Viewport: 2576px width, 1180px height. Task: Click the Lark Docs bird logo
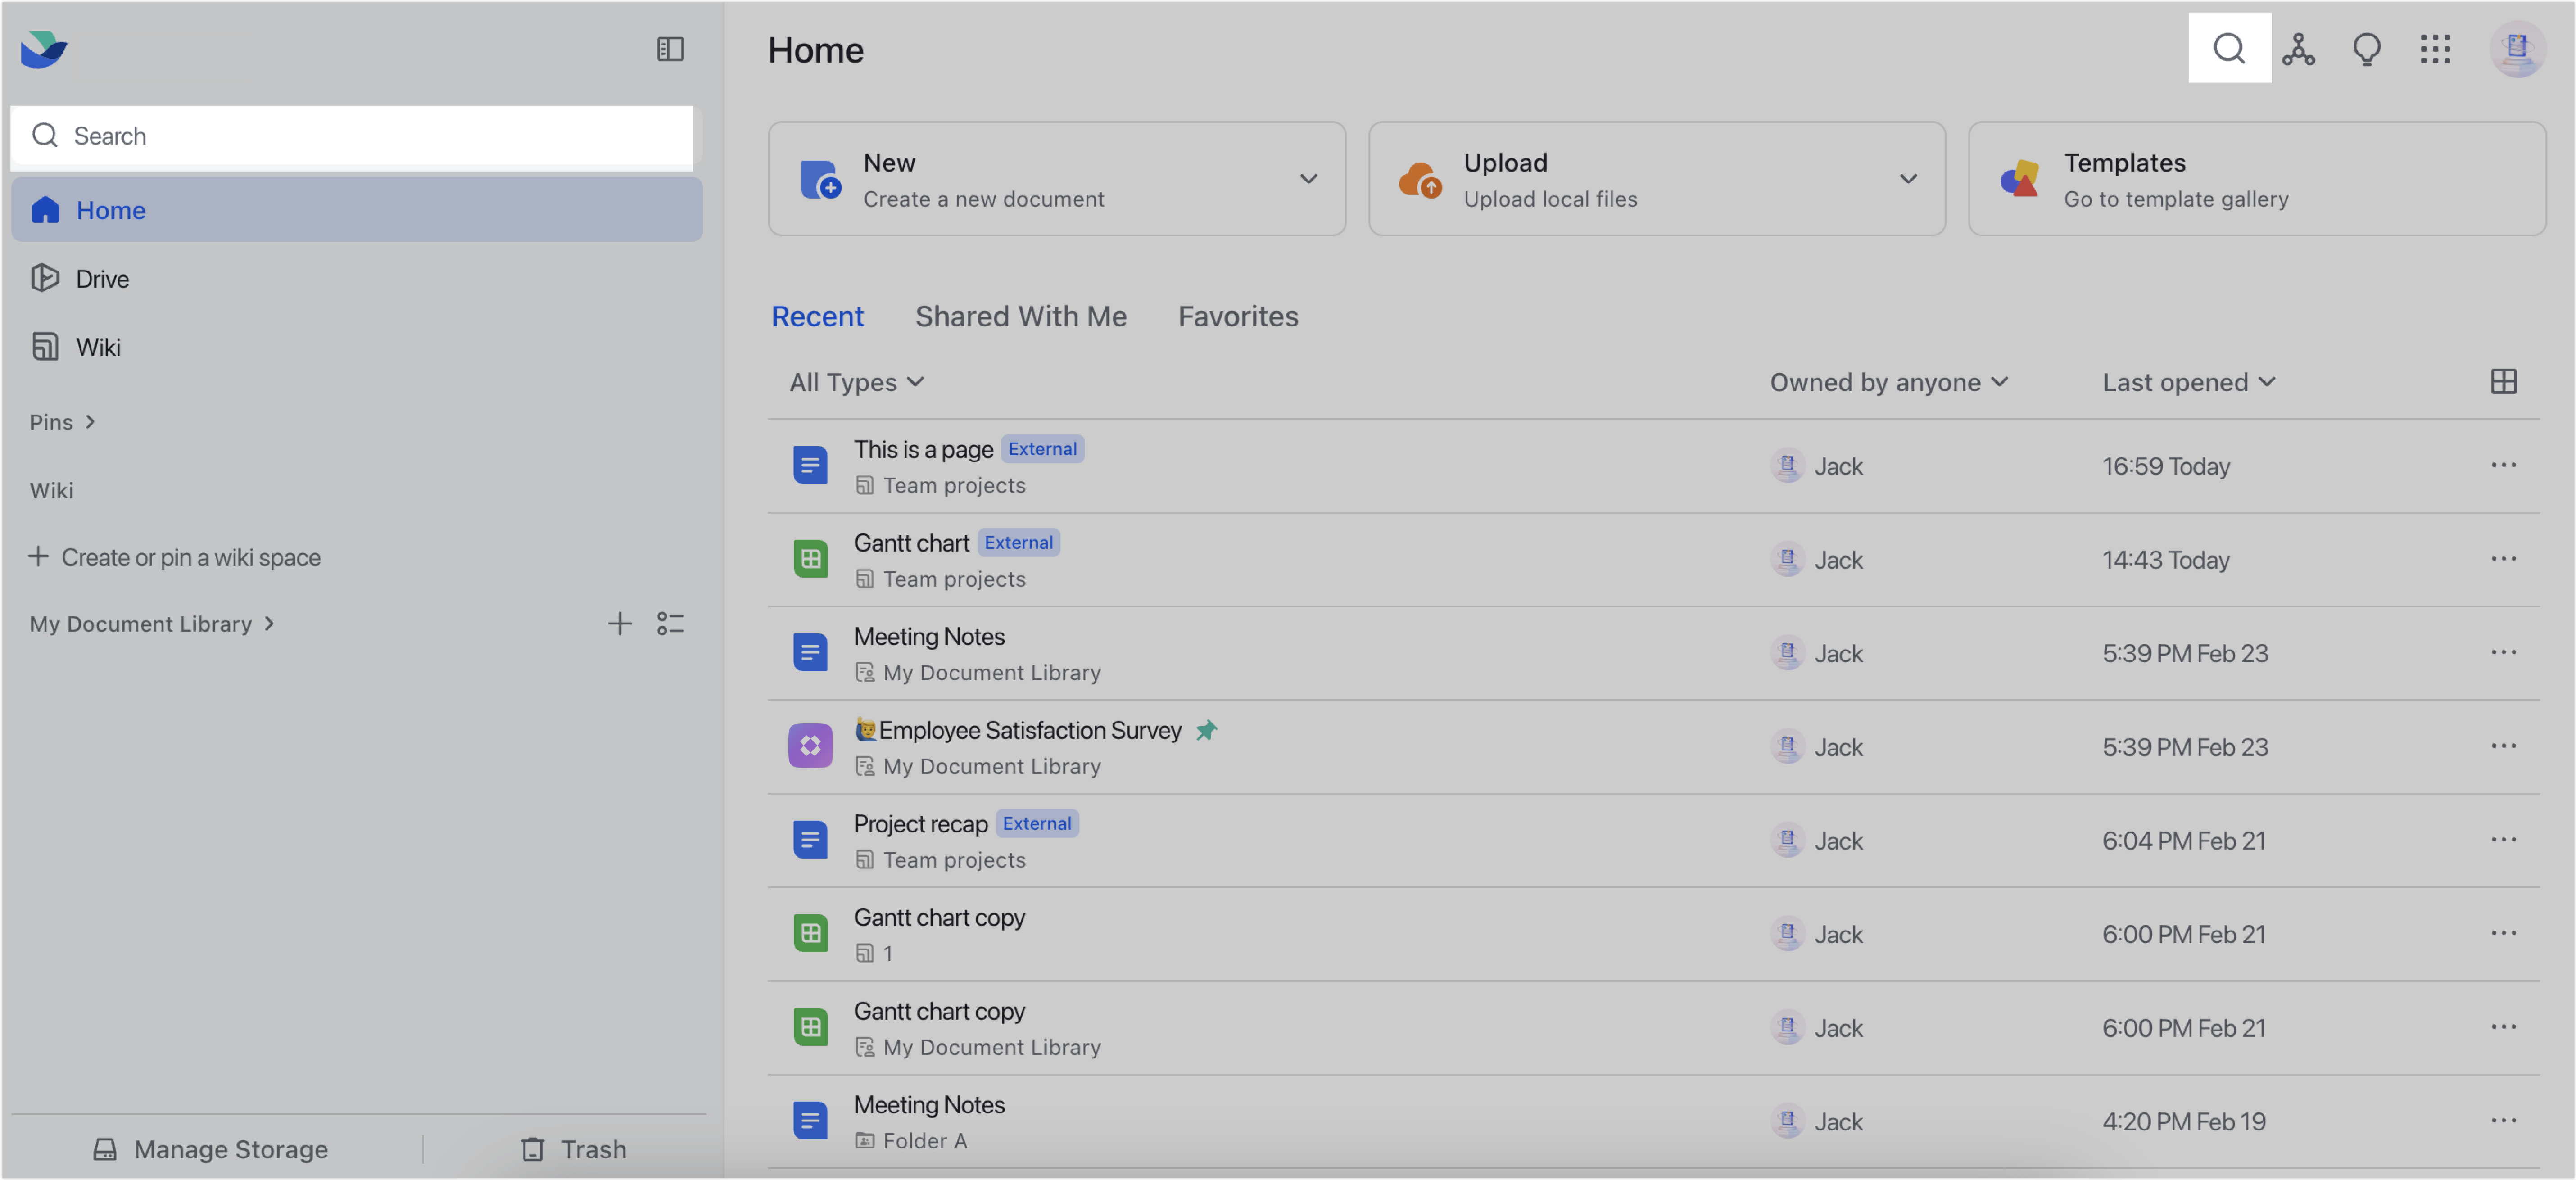(44, 49)
